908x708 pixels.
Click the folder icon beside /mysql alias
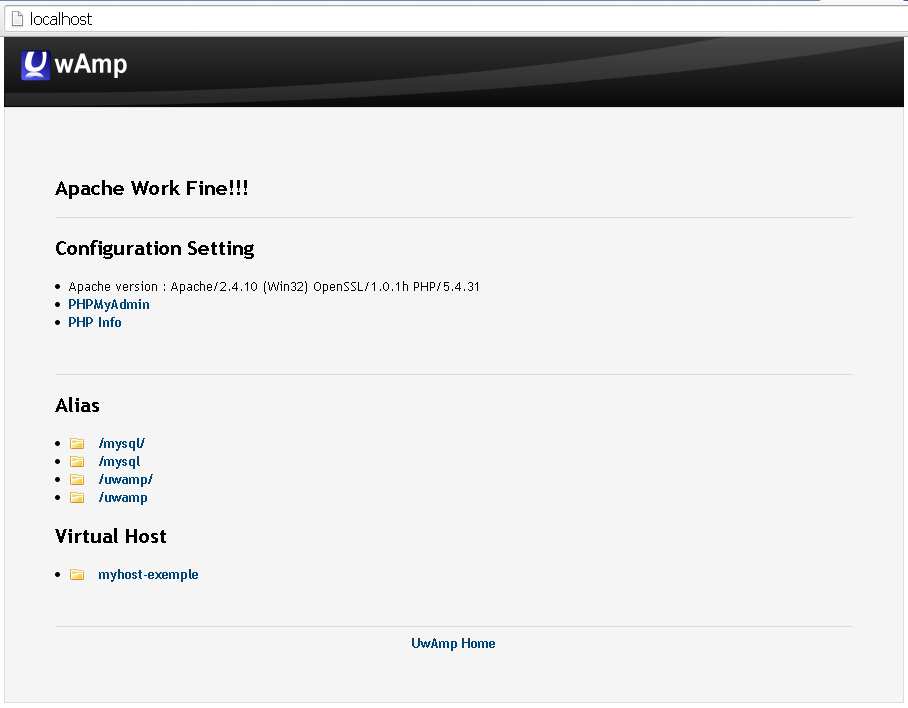[77, 461]
